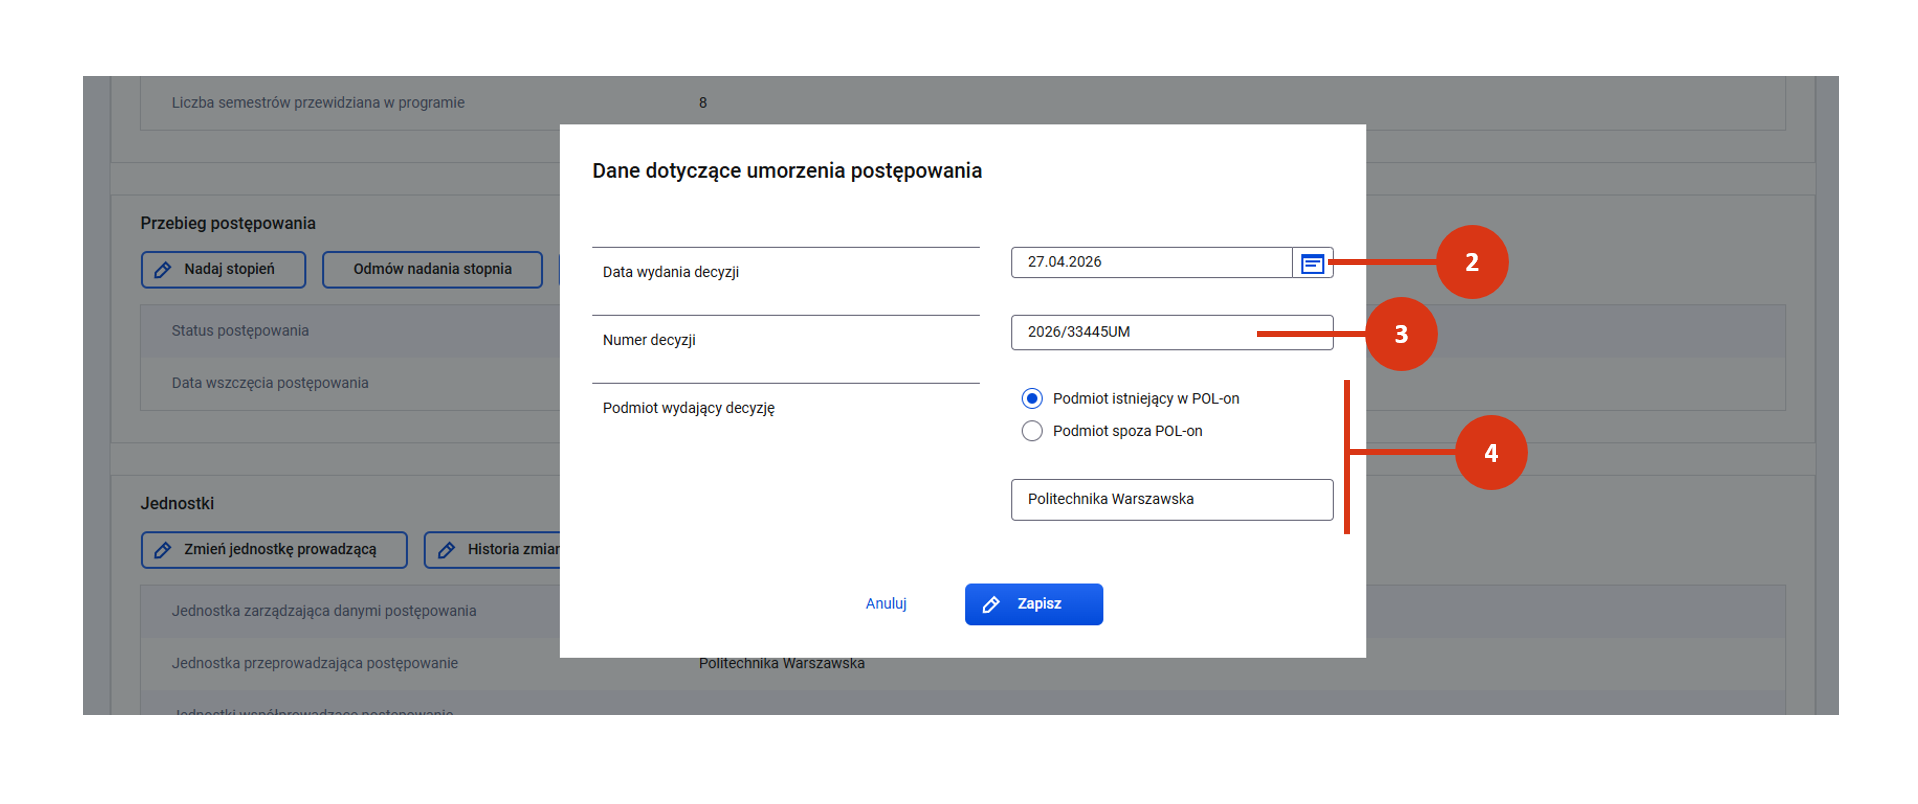Click the Podmiot wydający decyzję label
Screen dimensions: 1918x804
coord(689,408)
